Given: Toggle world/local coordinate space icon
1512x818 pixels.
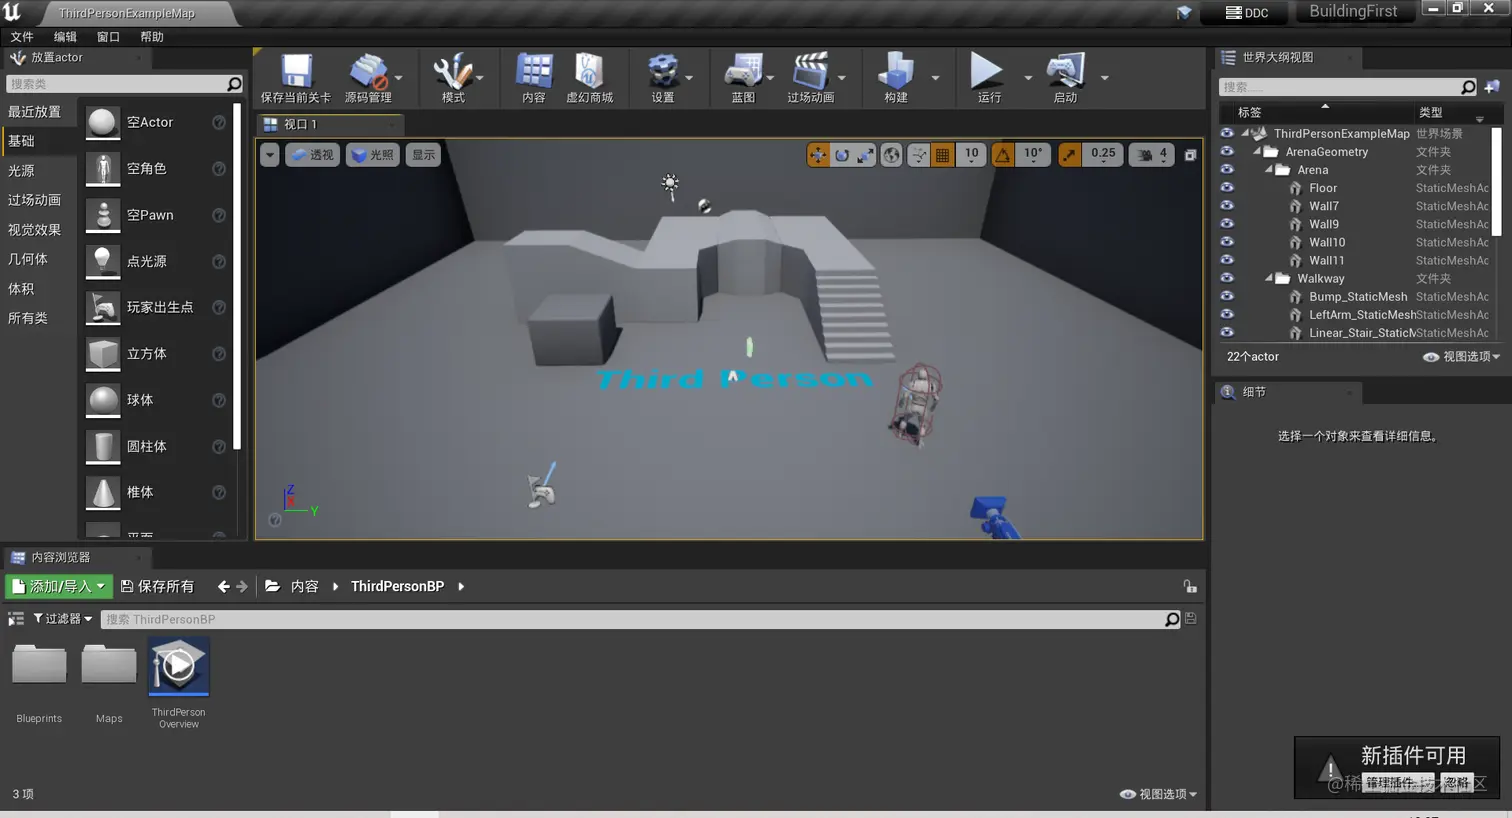Looking at the screenshot, I should [x=891, y=154].
